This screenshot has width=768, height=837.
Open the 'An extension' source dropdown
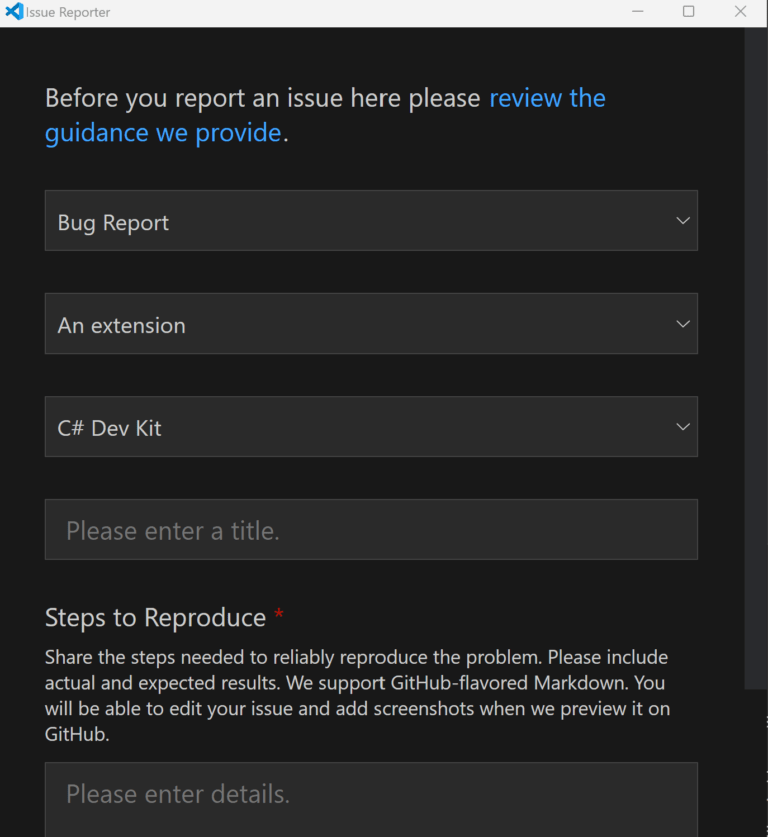[371, 323]
